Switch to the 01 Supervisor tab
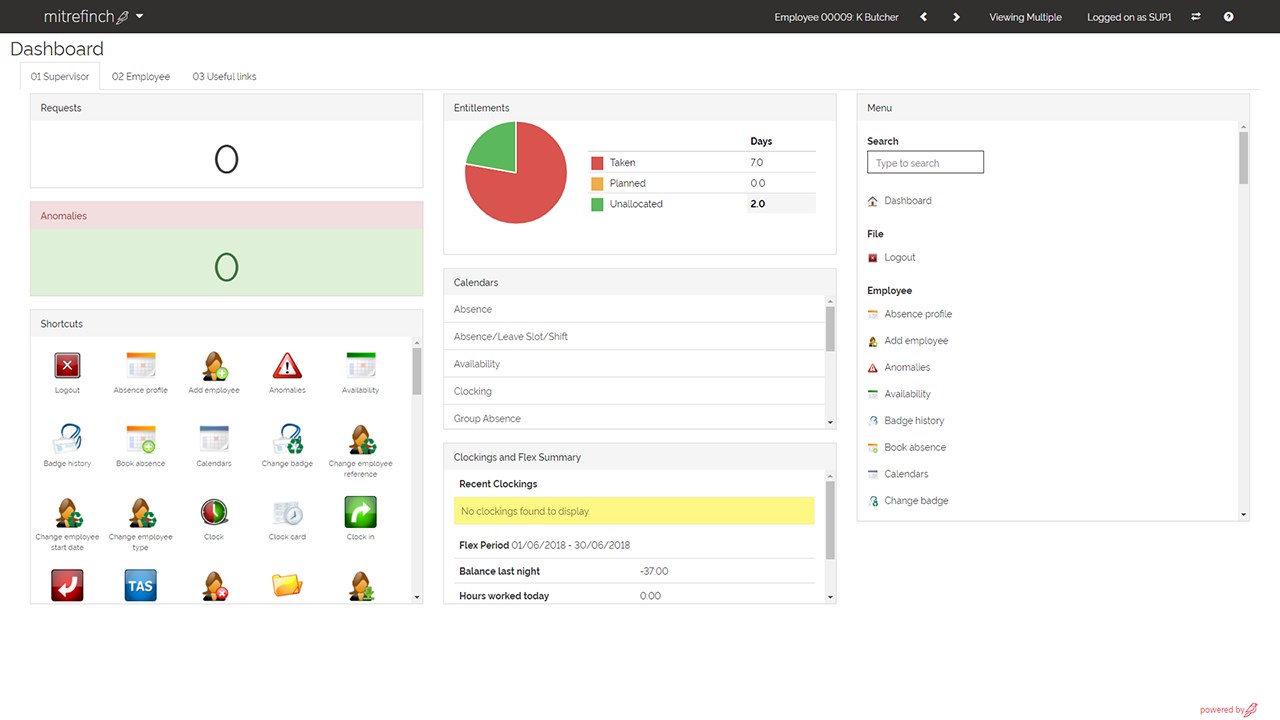This screenshot has height=720, width=1280. (60, 77)
